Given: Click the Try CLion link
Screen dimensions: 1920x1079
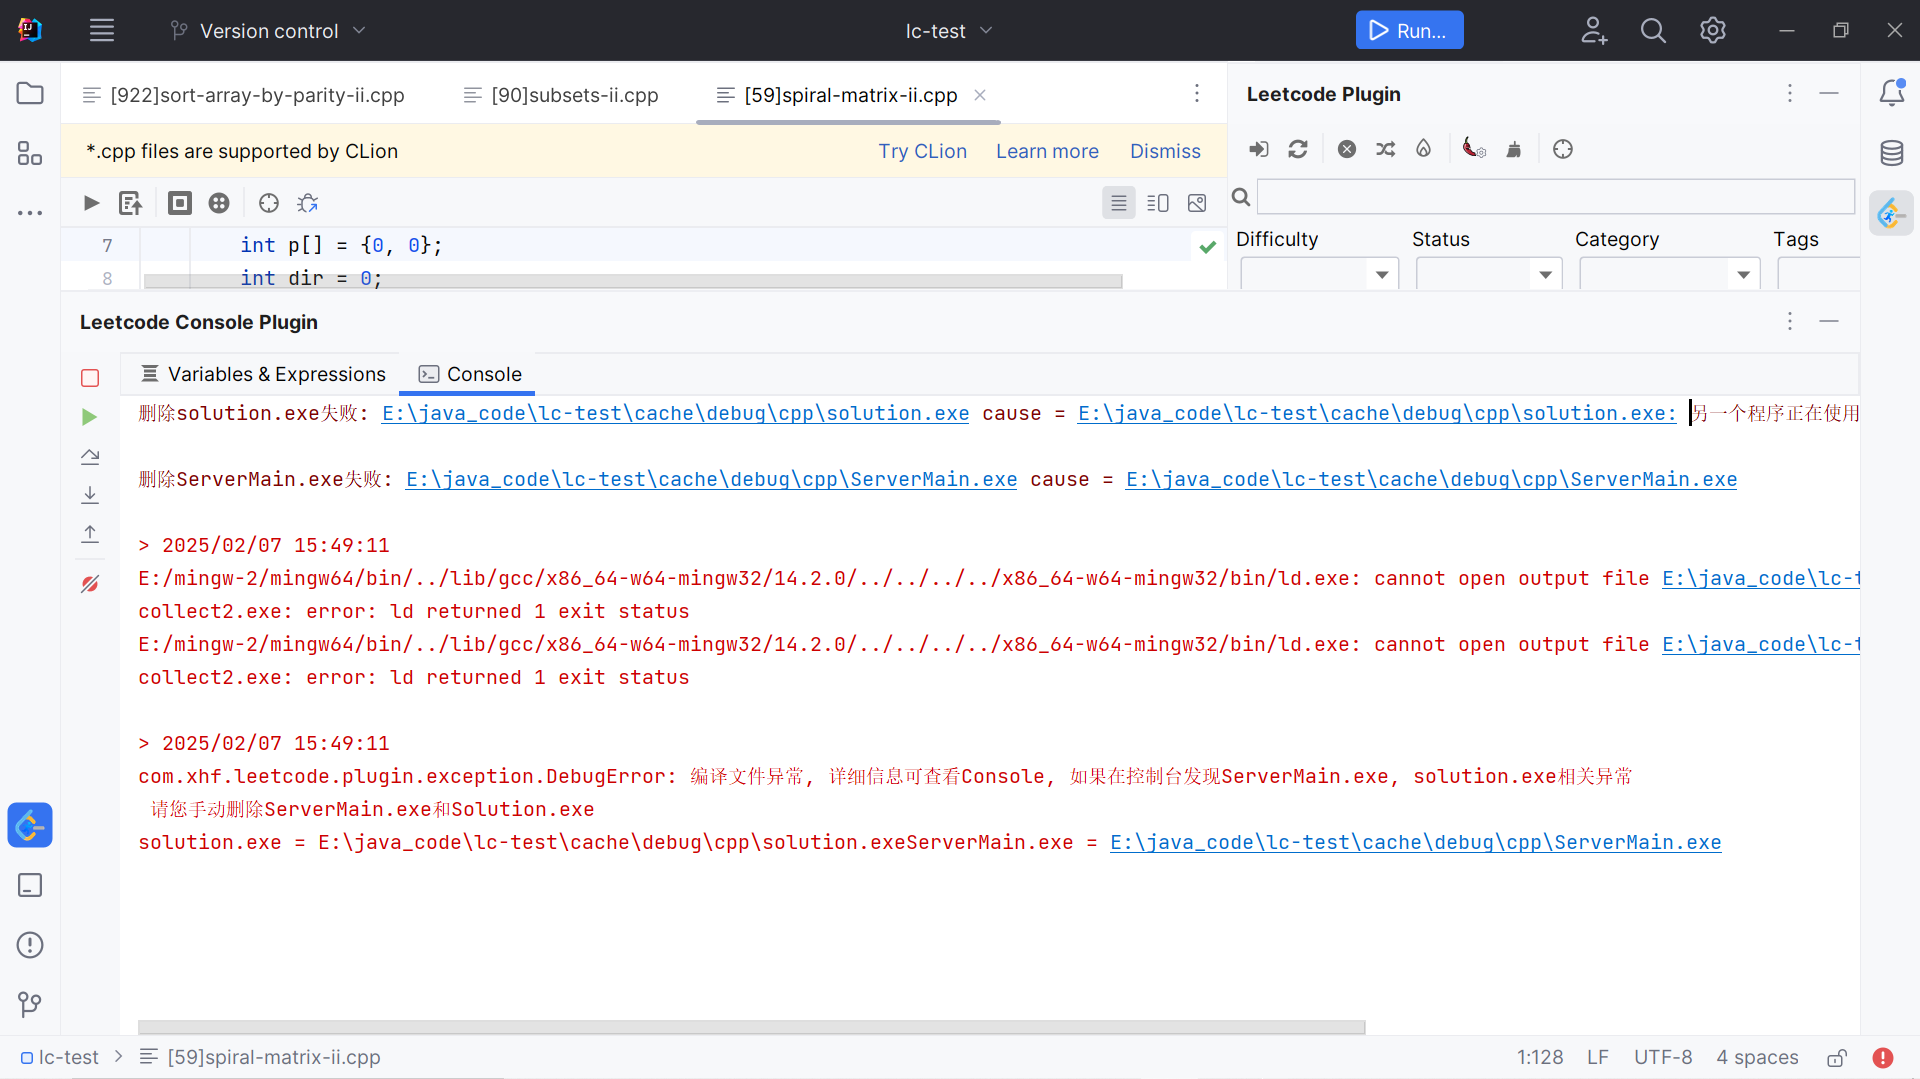Looking at the screenshot, I should click(922, 151).
